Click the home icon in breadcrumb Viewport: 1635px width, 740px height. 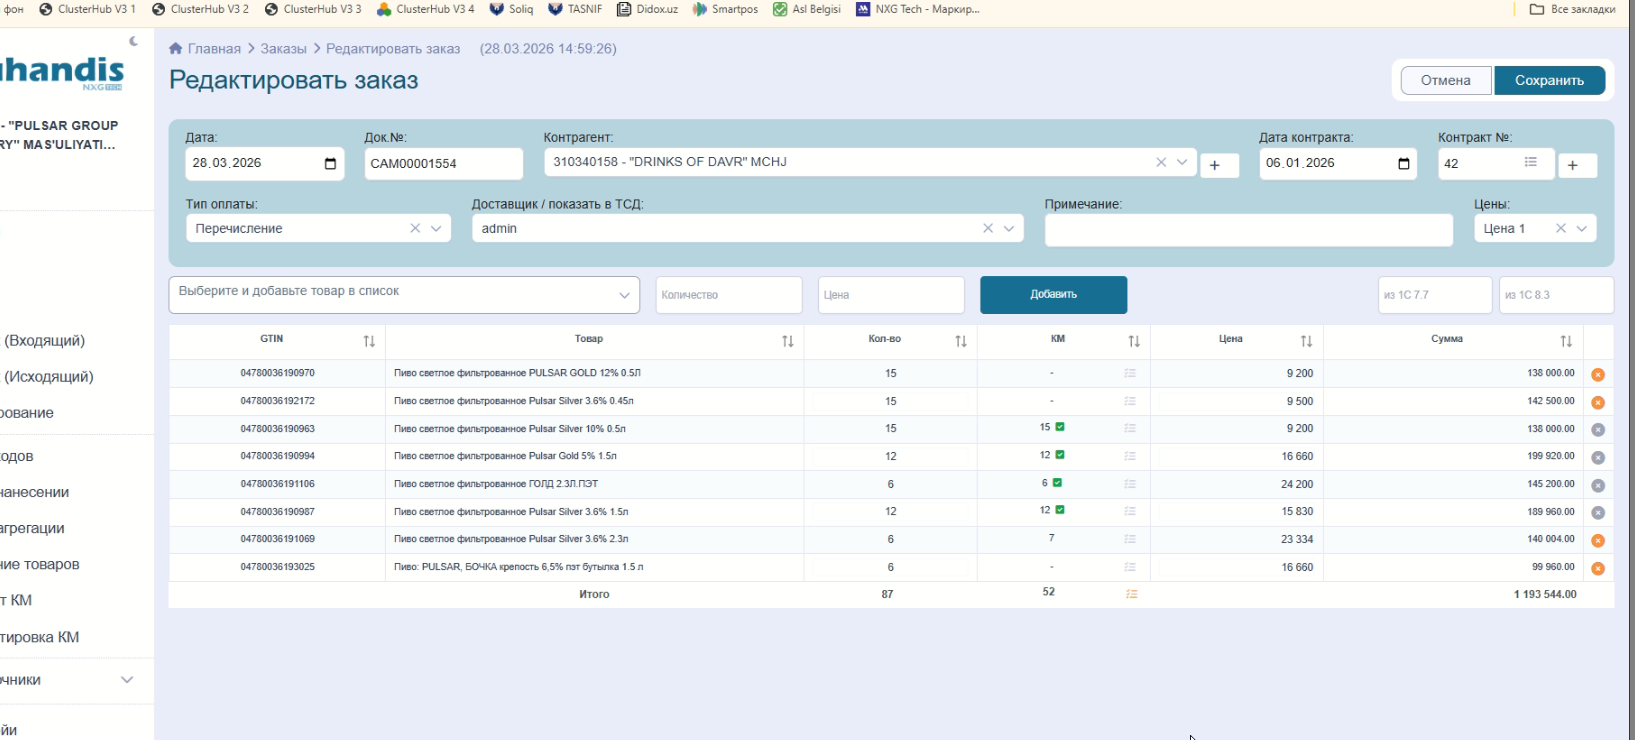(x=176, y=49)
